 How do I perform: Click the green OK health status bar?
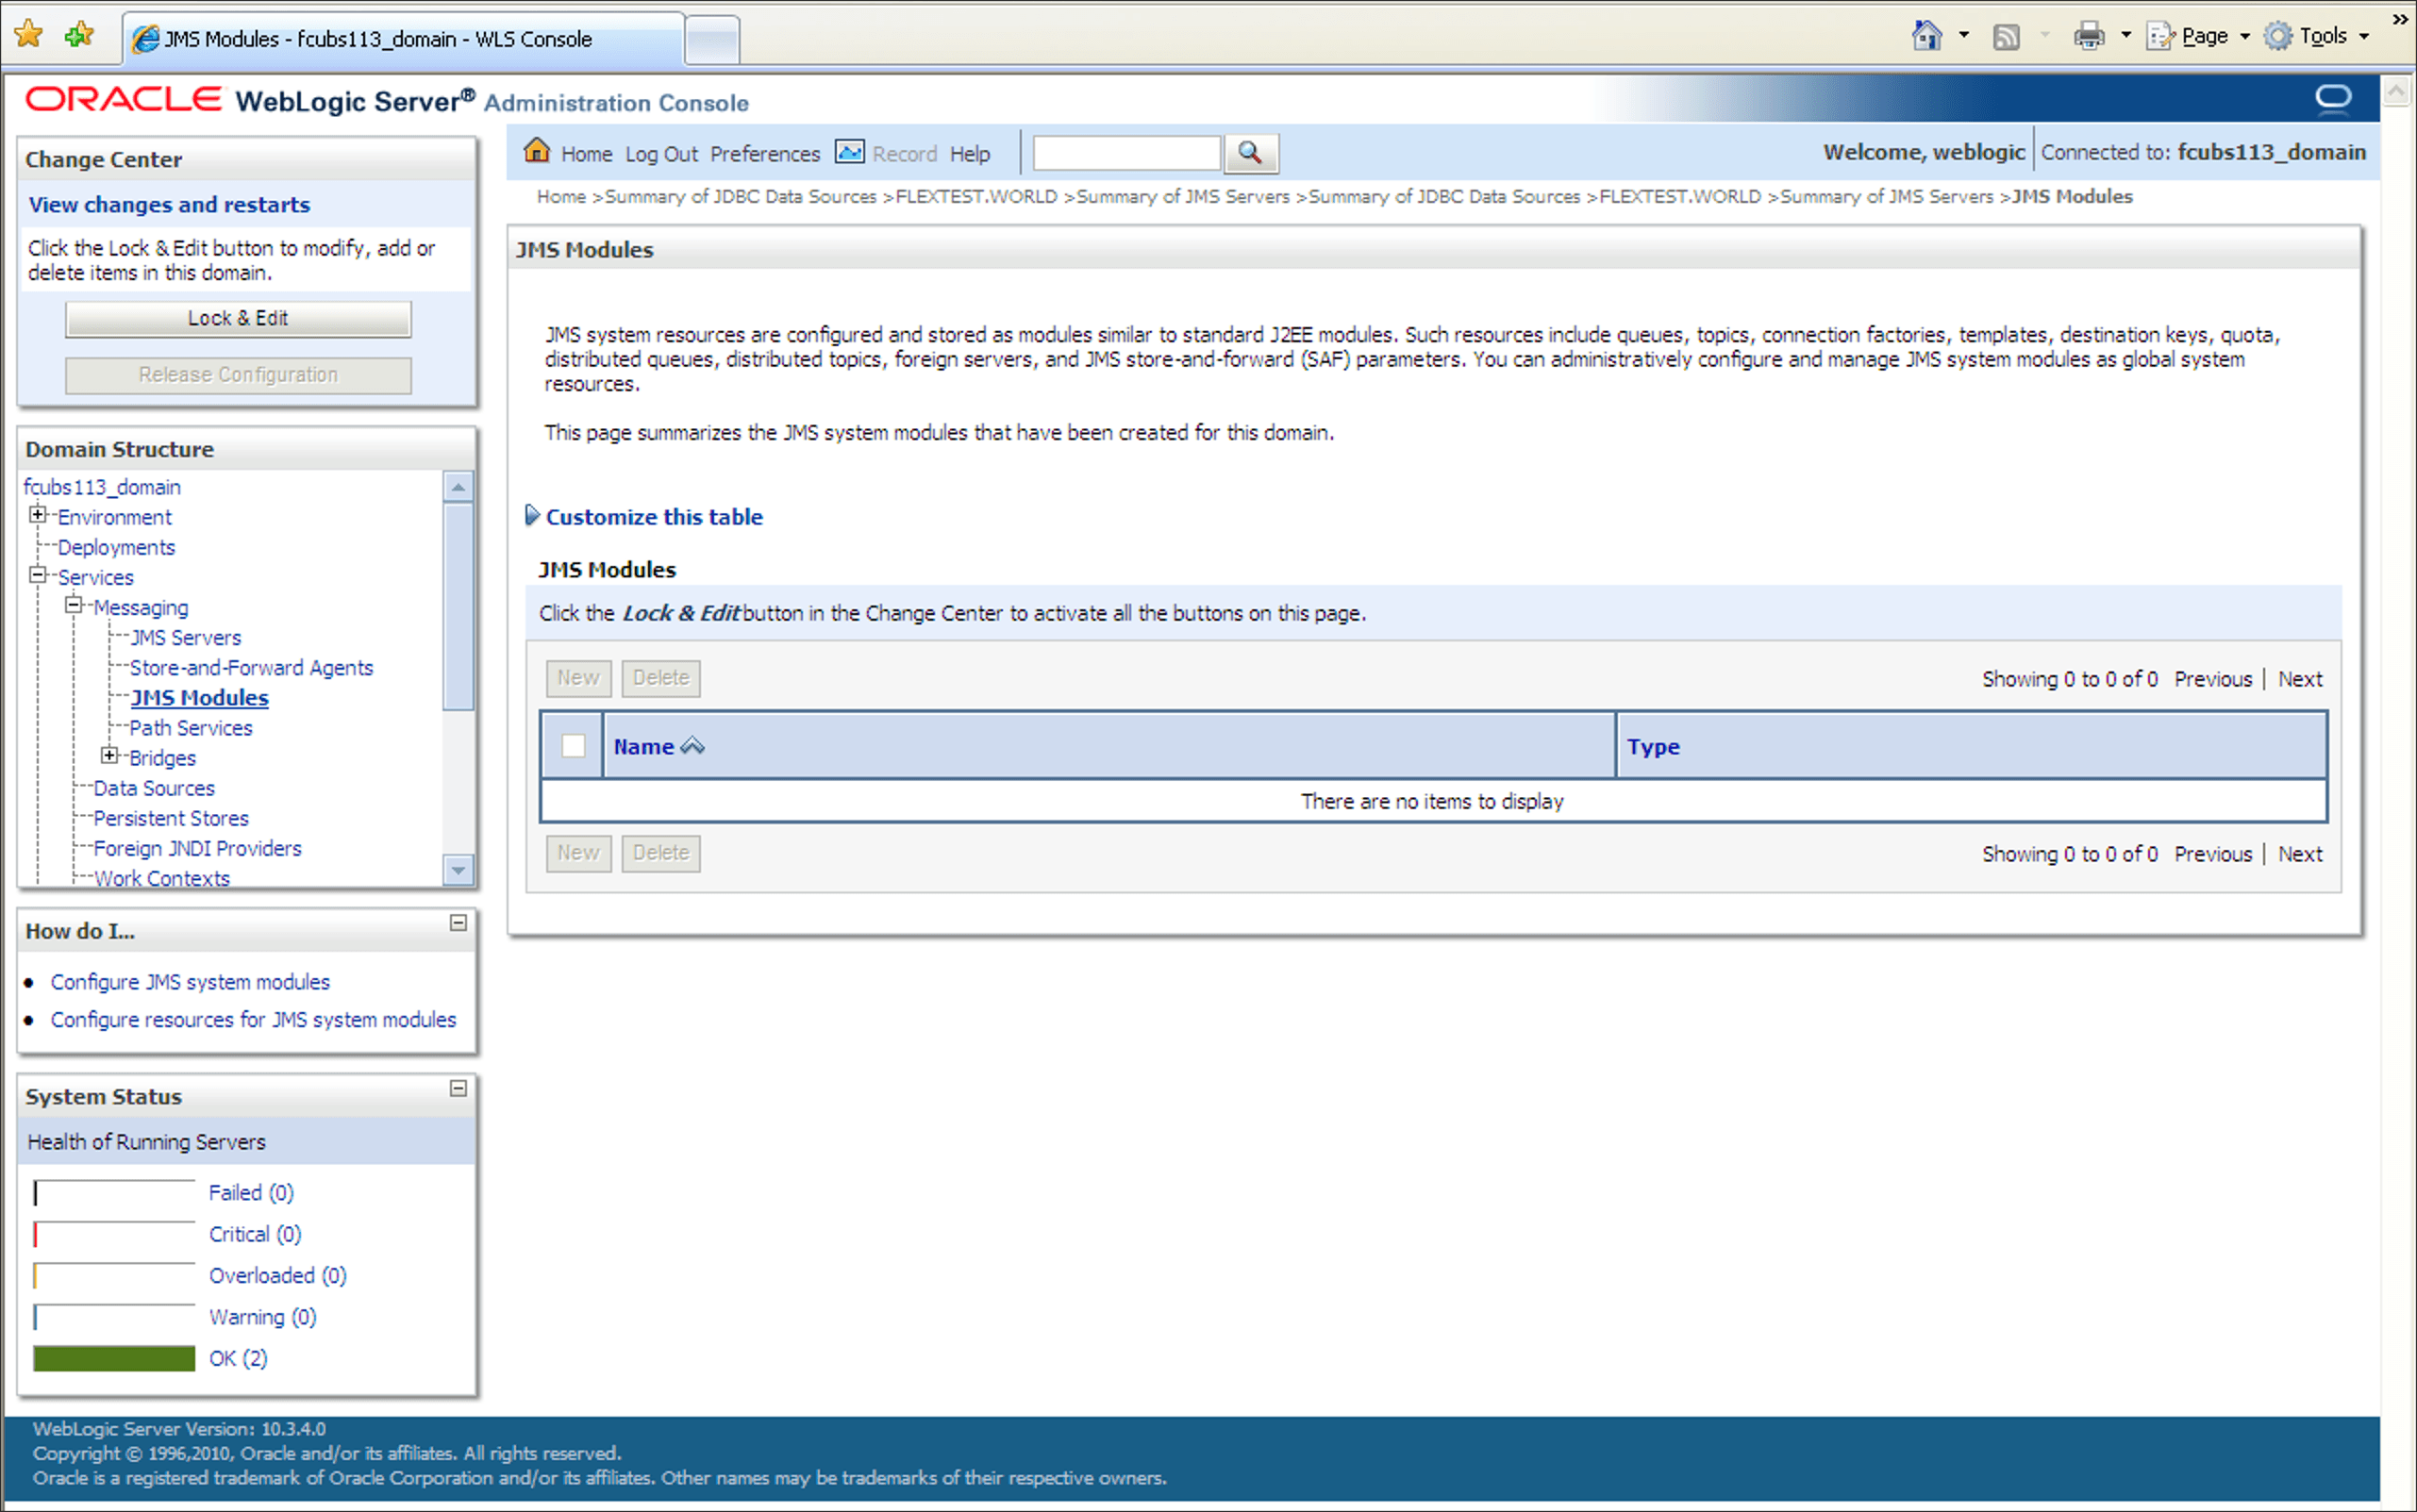coord(114,1358)
